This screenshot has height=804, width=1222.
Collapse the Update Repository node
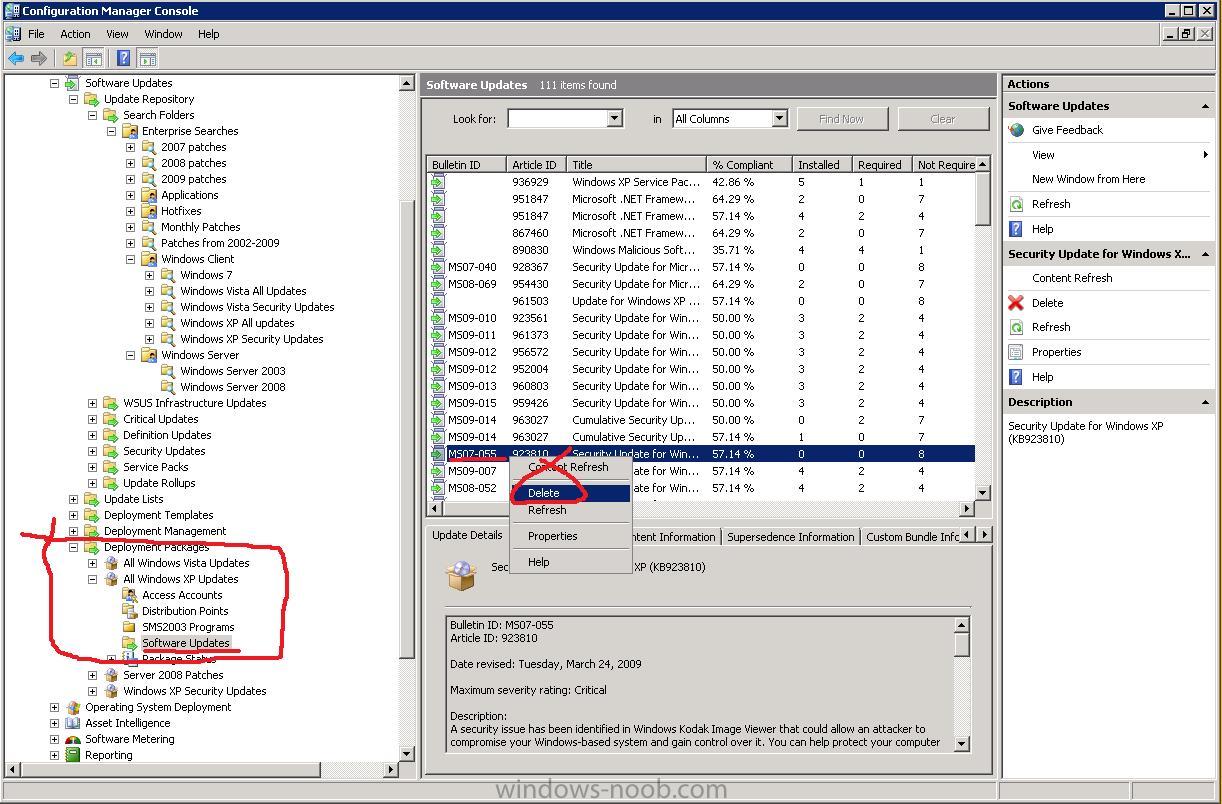[x=73, y=99]
